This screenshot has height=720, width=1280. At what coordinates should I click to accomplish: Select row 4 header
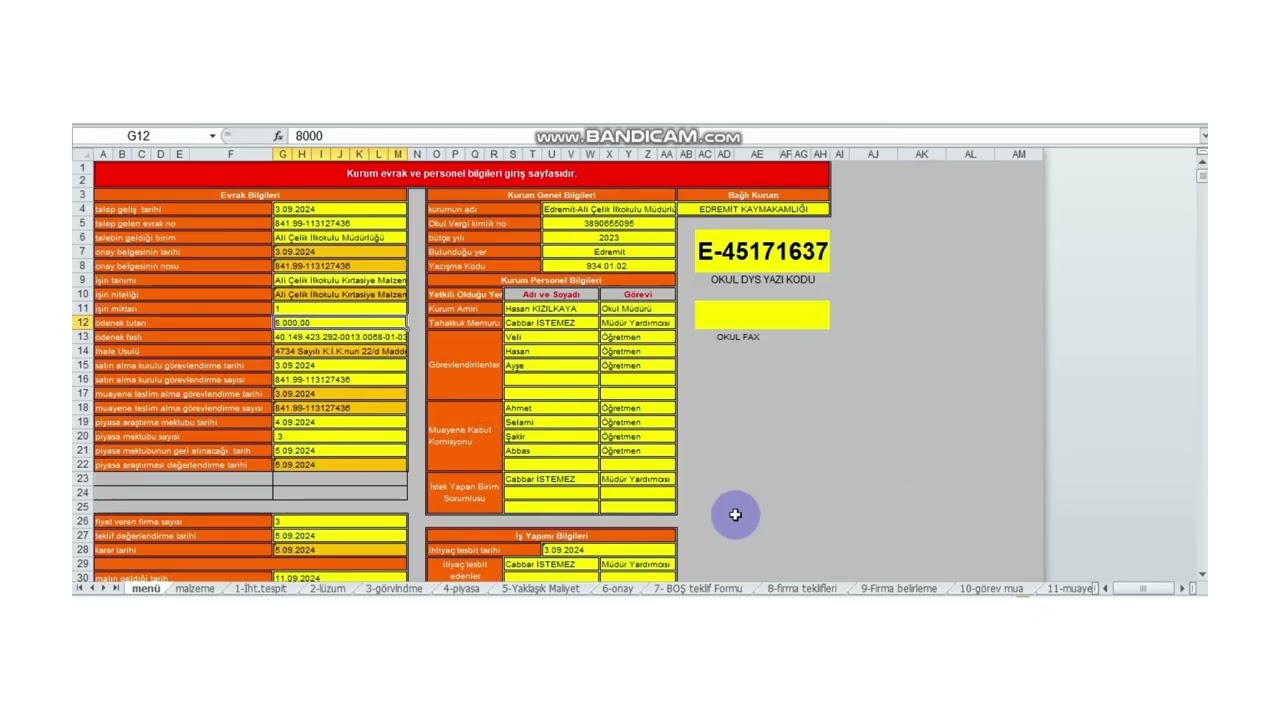83,209
